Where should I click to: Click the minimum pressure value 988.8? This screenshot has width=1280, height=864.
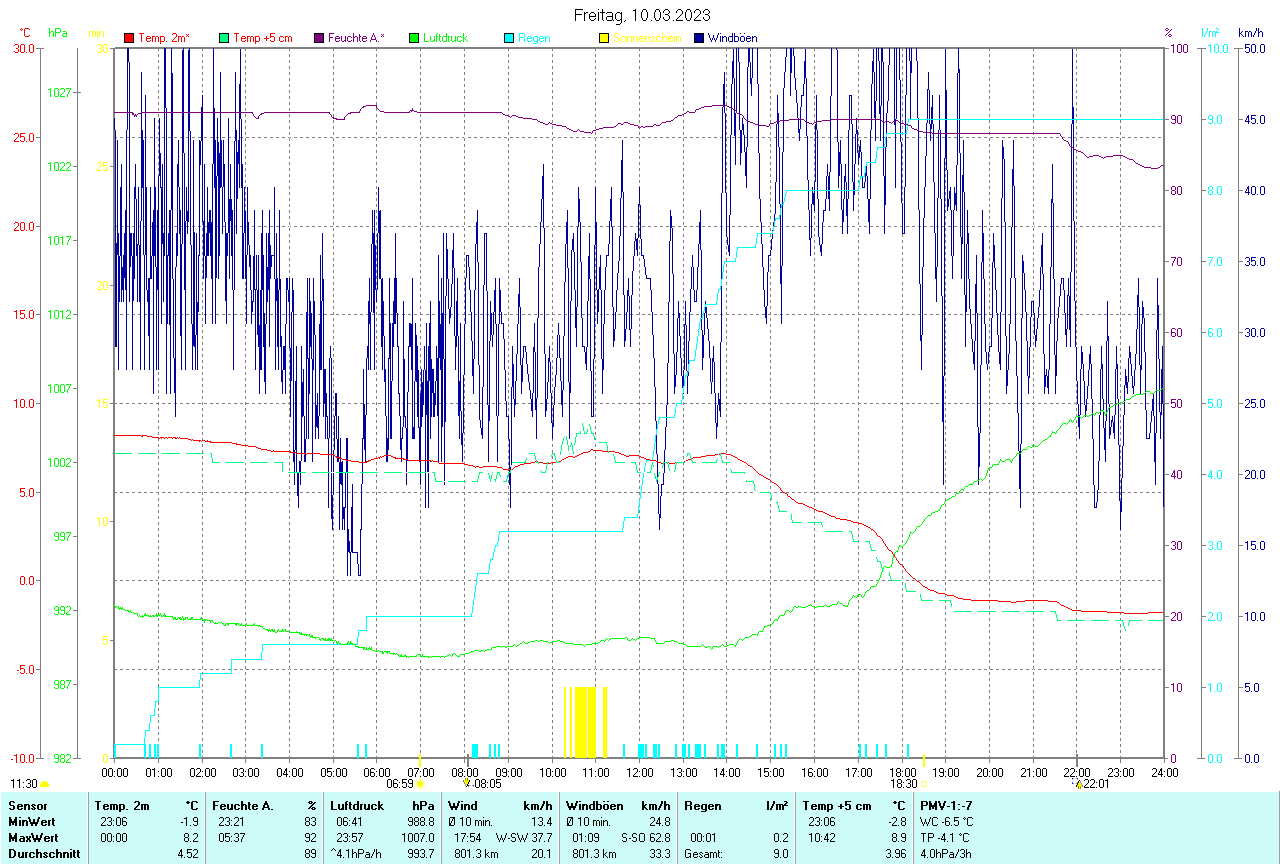click(x=420, y=821)
